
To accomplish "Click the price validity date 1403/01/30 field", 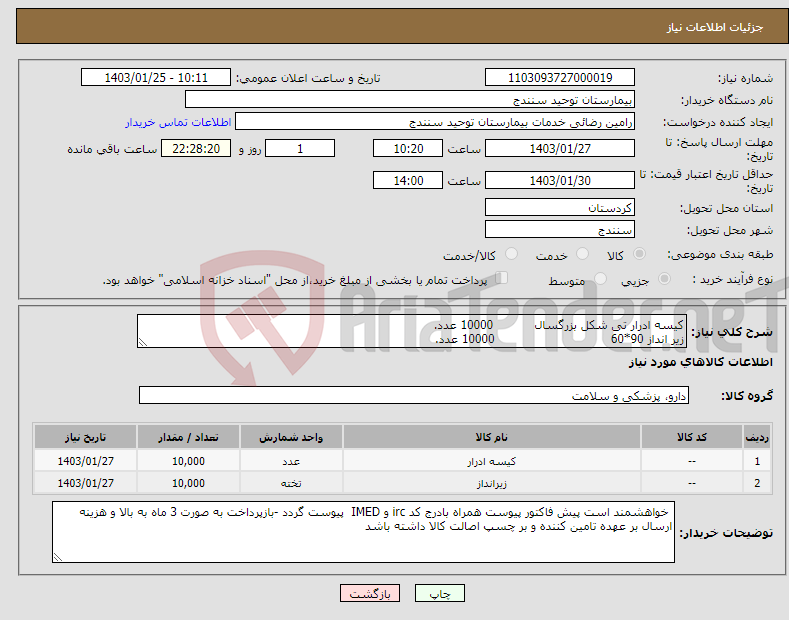I will (560, 180).
